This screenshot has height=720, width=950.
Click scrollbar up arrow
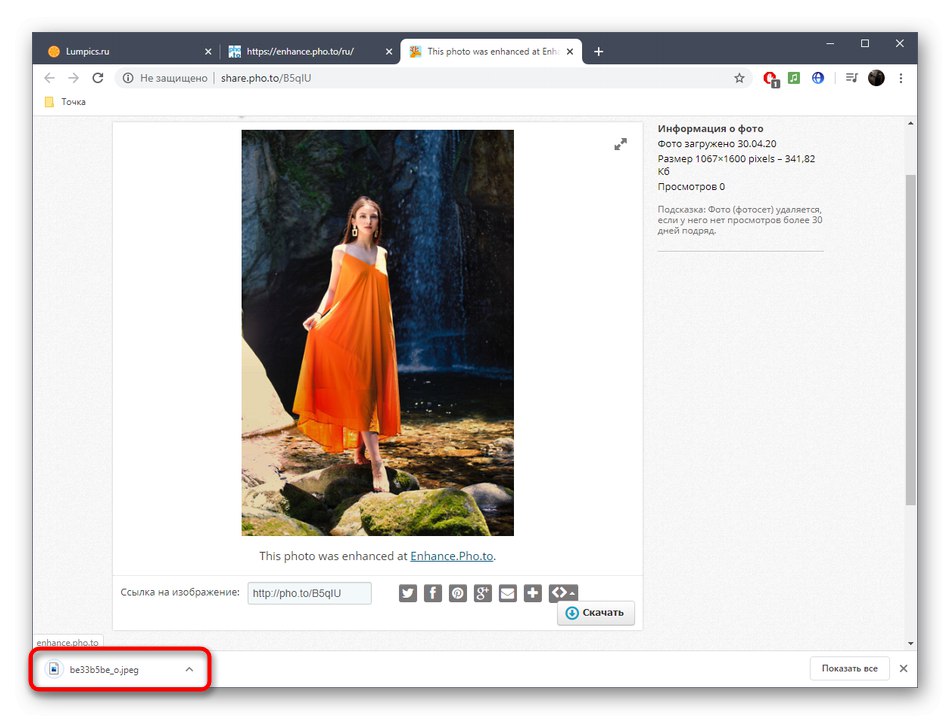pos(911,124)
